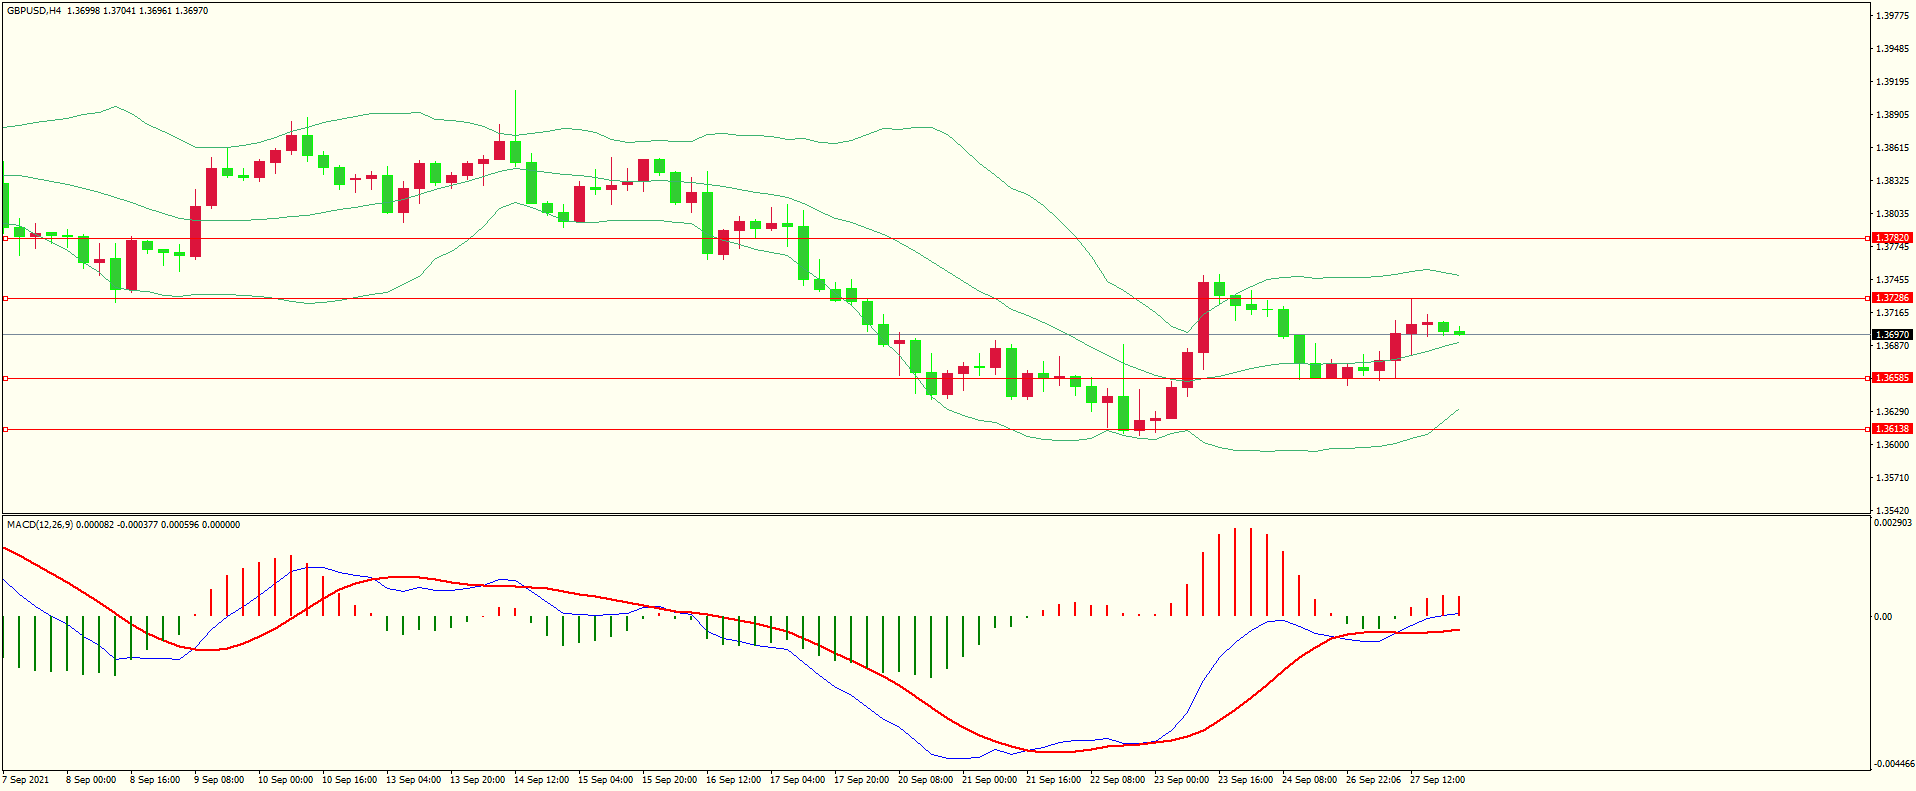1916x791 pixels.
Task: Click the MACD scale value 0.002903
Action: click(1893, 523)
